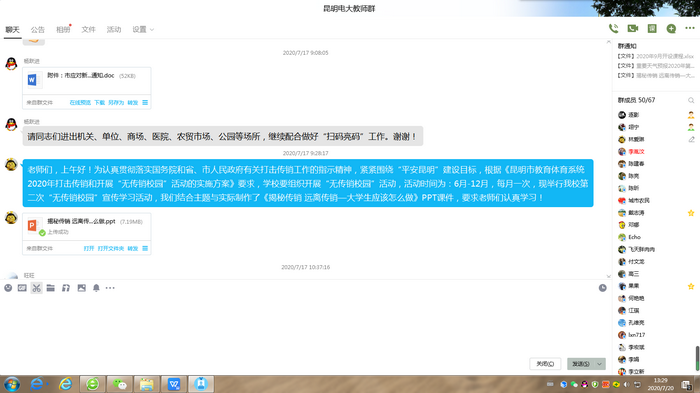Screen dimensions: 700x393
Task: Click the music headphone icon
Action: 66,288
